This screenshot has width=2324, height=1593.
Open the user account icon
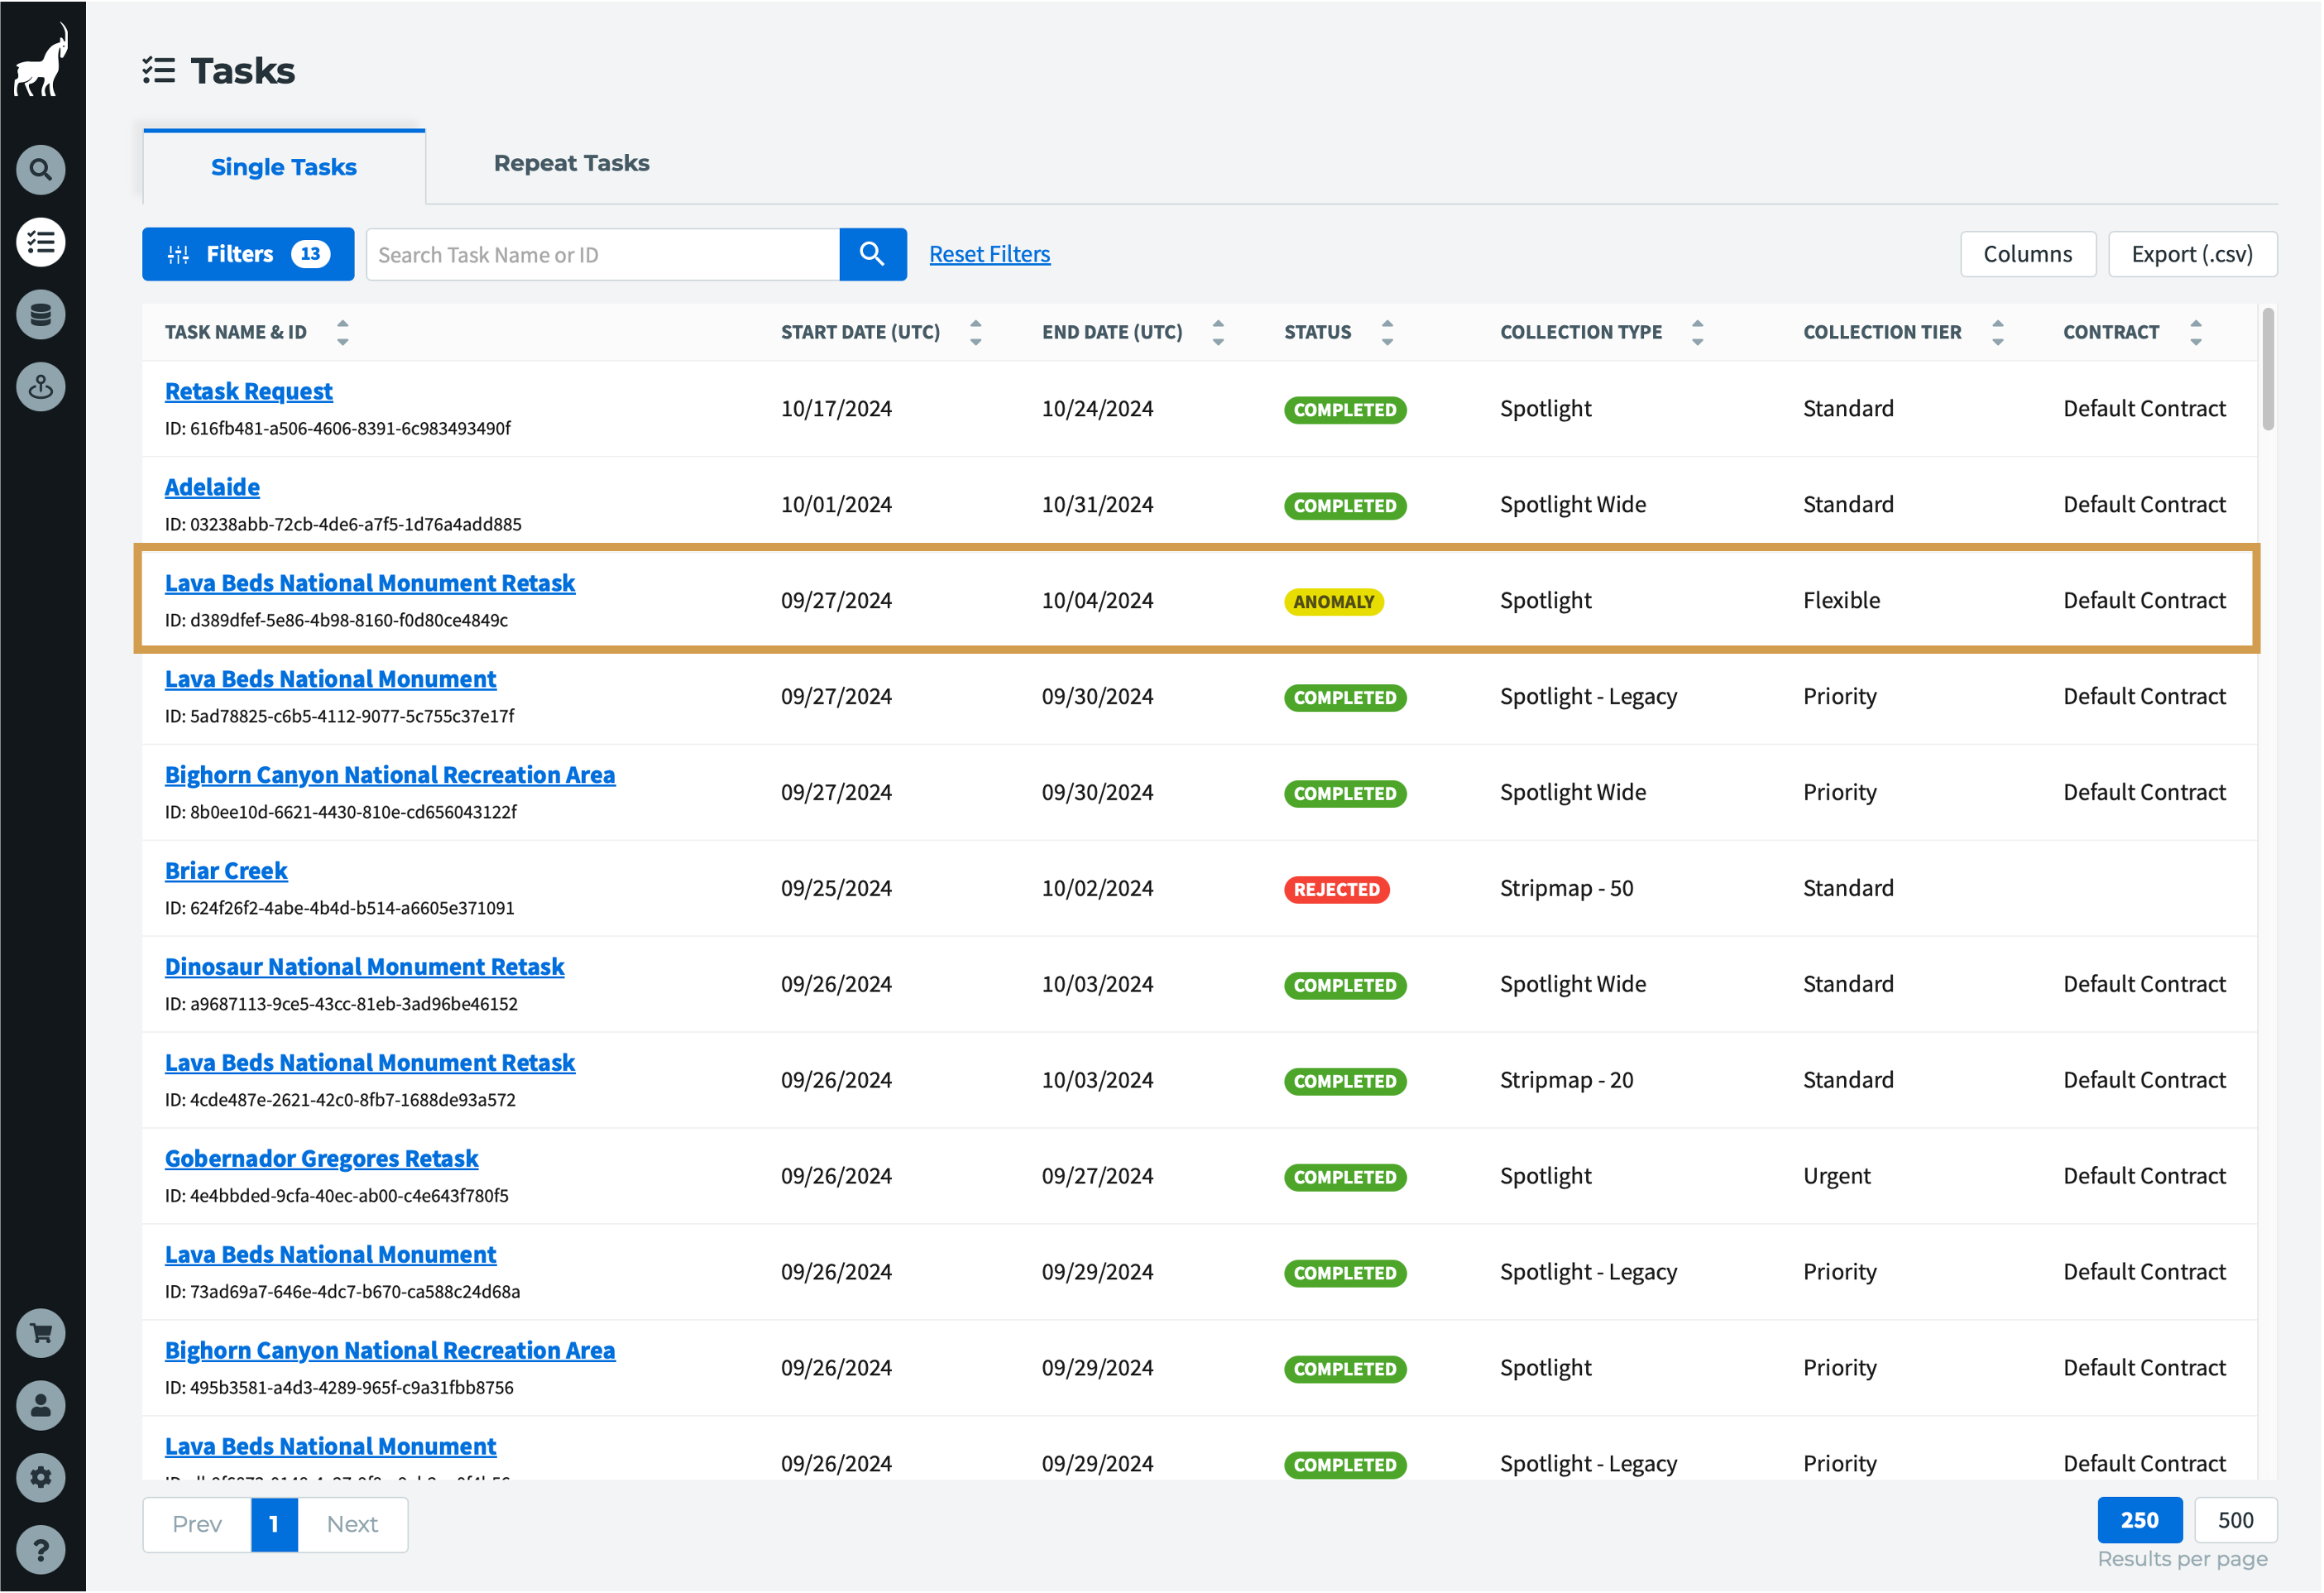(41, 1405)
